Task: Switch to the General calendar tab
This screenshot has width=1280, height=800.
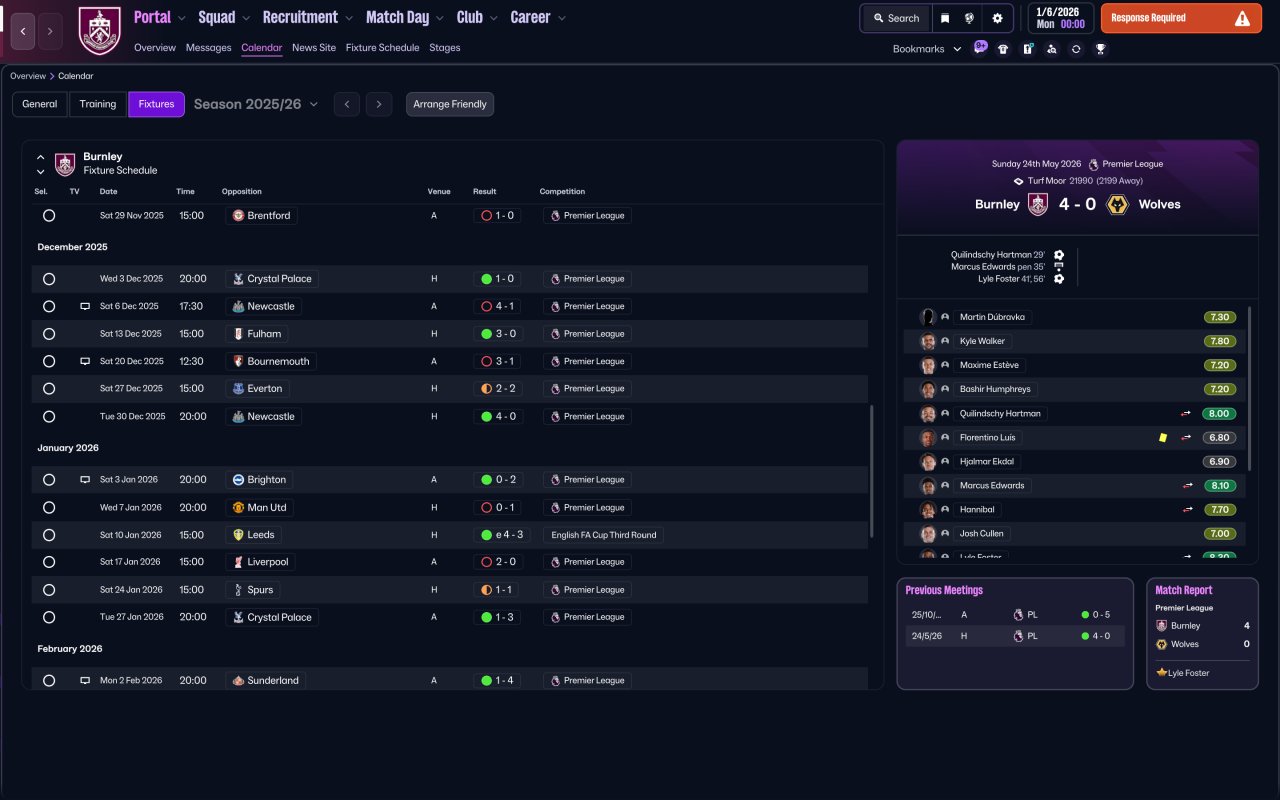Action: pos(40,104)
